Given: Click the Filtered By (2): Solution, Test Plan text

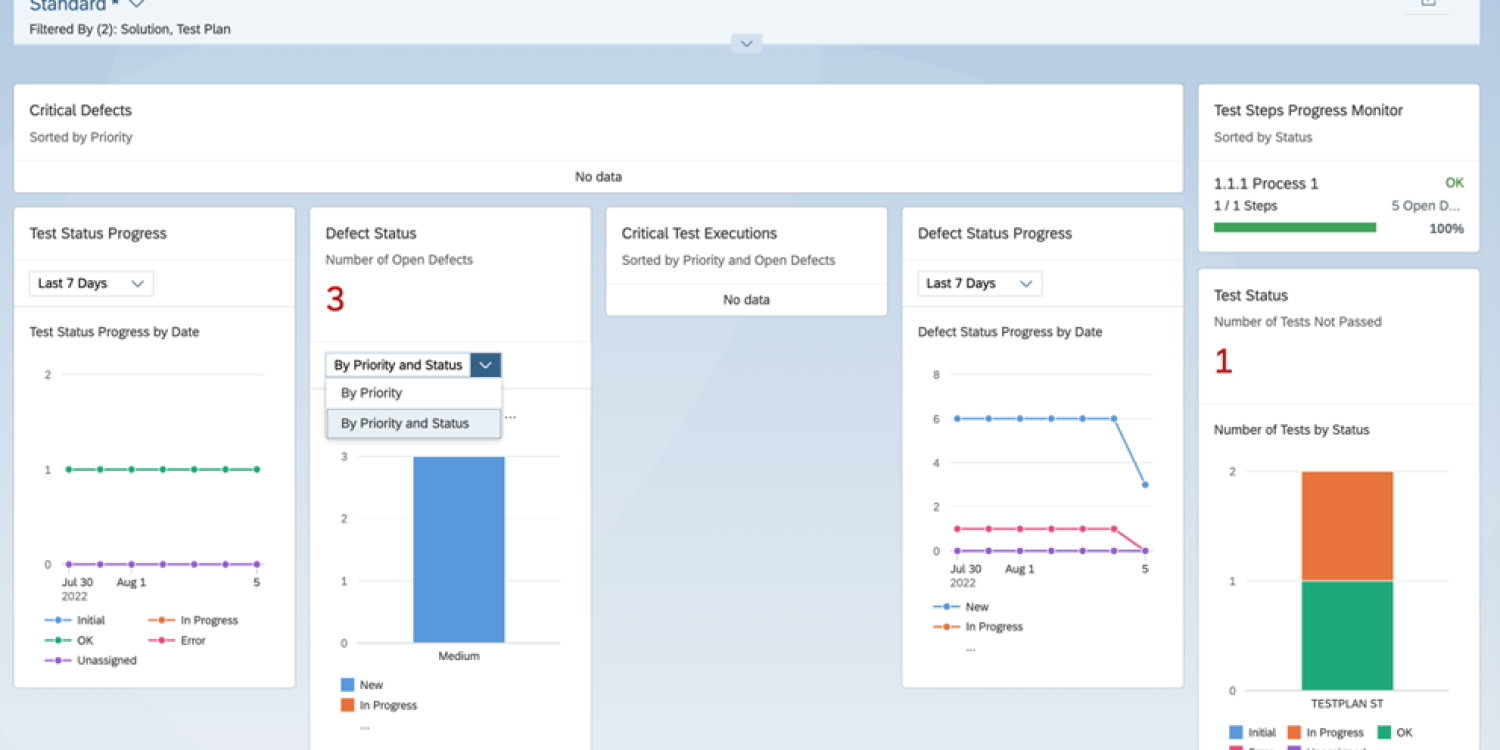Looking at the screenshot, I should 129,29.
